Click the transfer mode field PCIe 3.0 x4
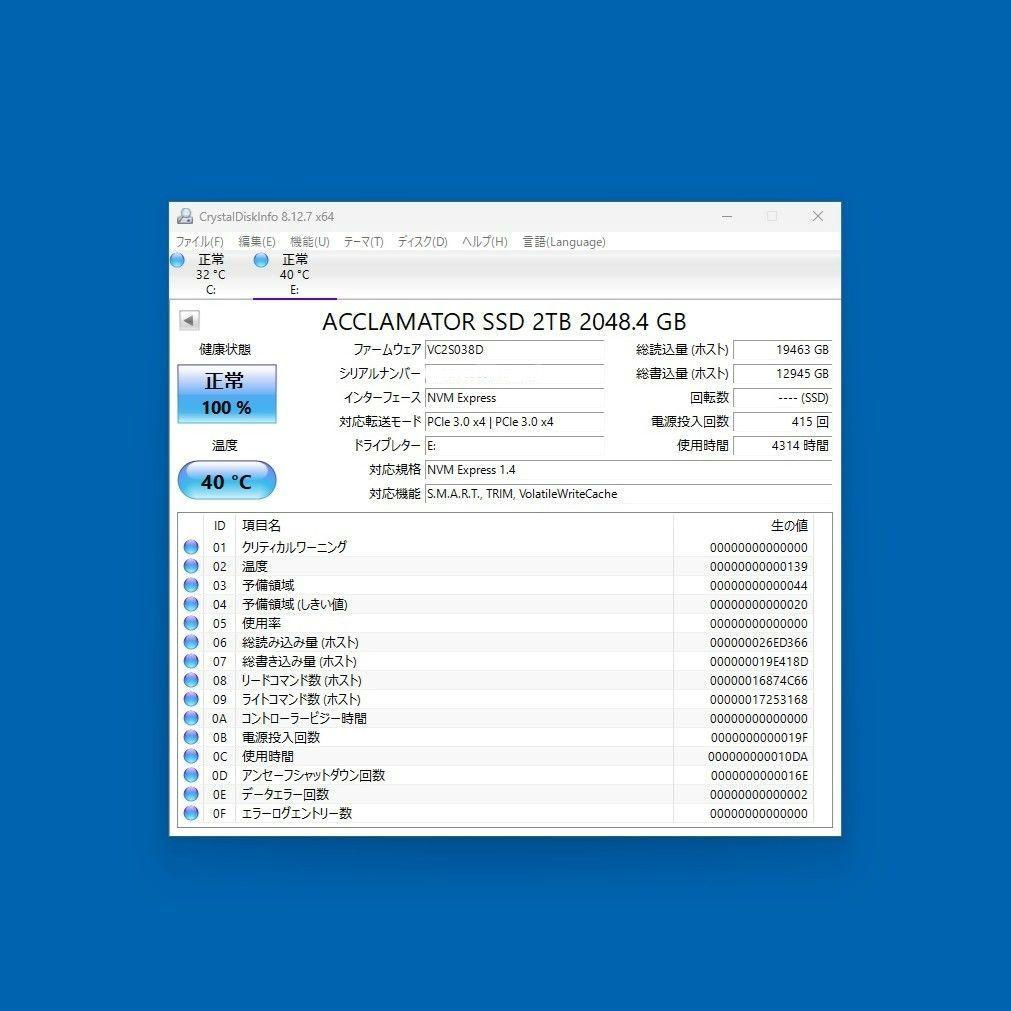 [x=515, y=422]
